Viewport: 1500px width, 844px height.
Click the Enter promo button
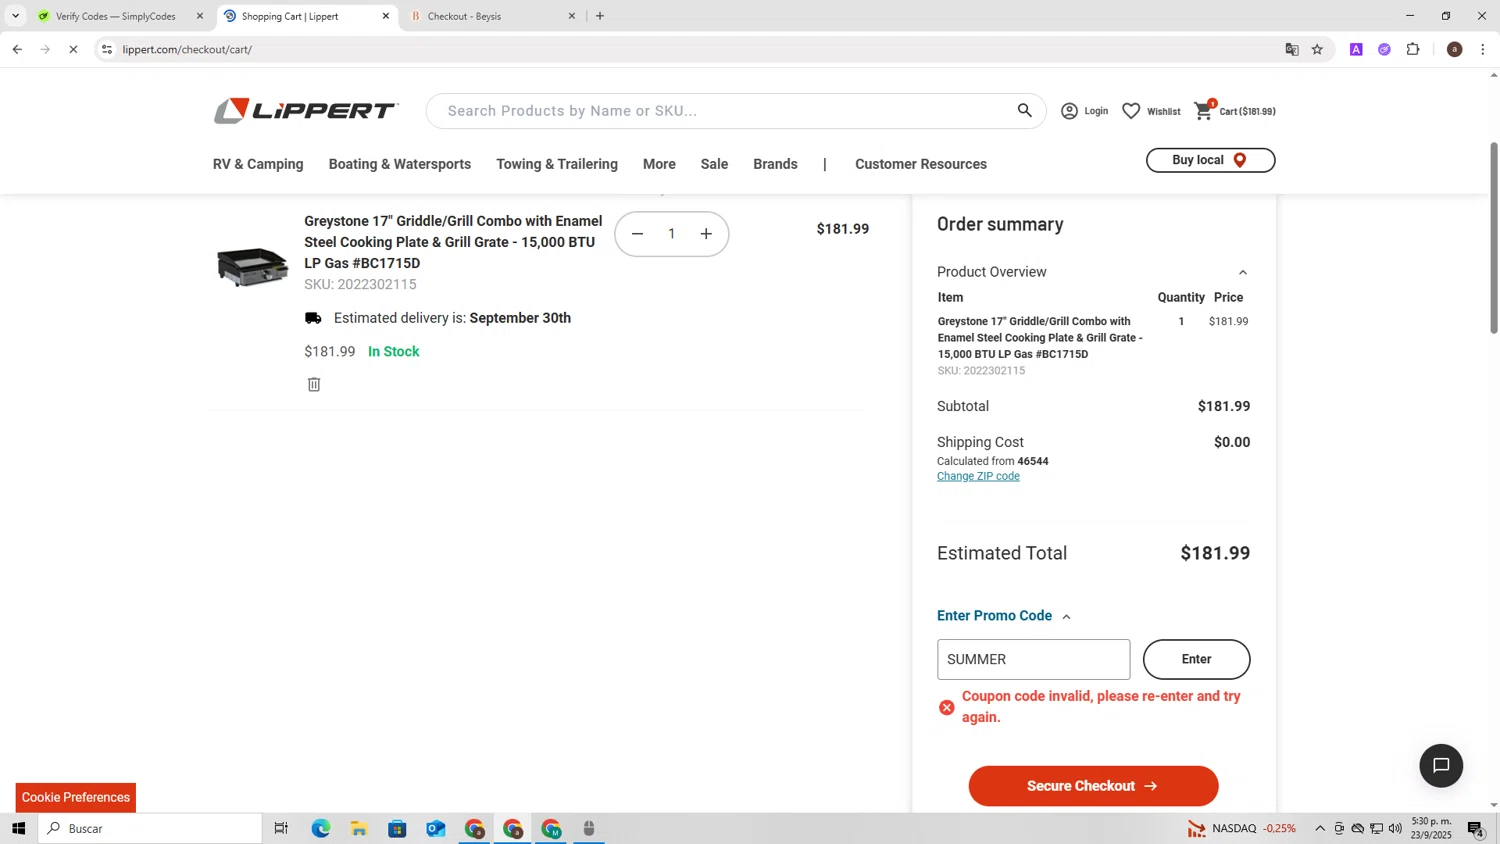point(1196,659)
